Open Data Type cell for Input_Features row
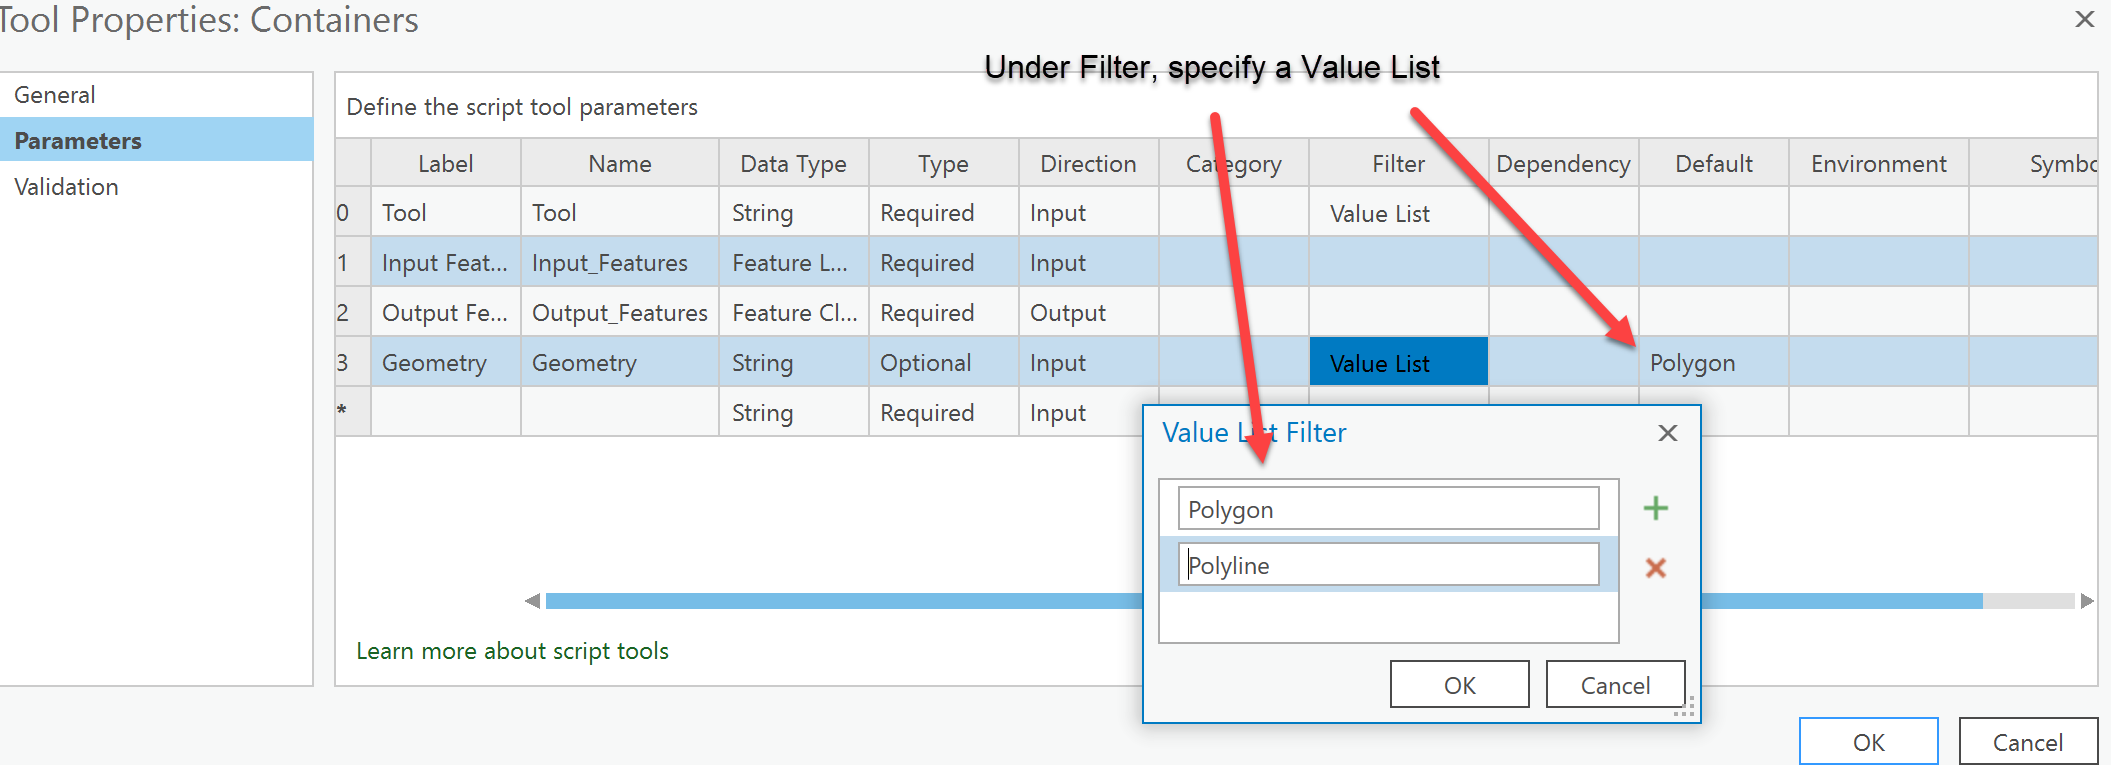Screen dimensions: 2111x765 pyautogui.click(x=792, y=263)
